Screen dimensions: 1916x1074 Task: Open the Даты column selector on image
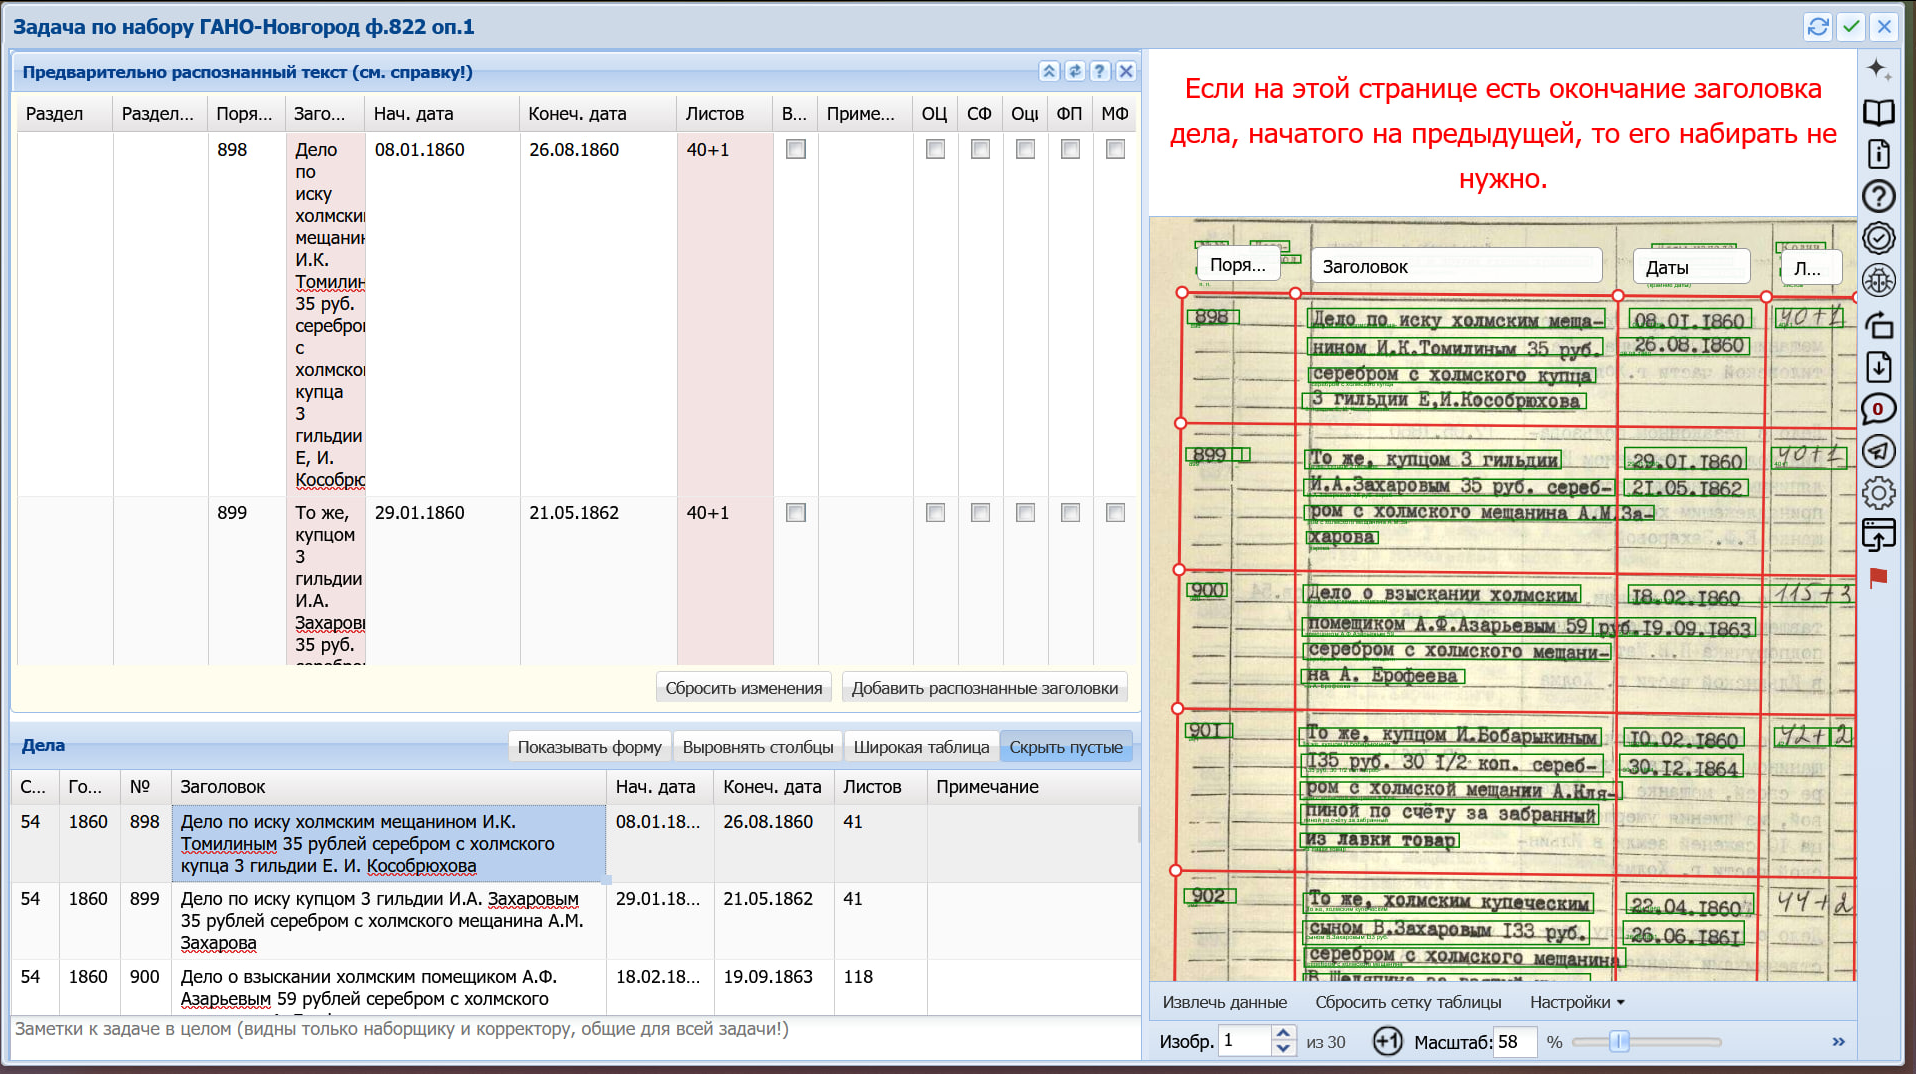click(1692, 267)
